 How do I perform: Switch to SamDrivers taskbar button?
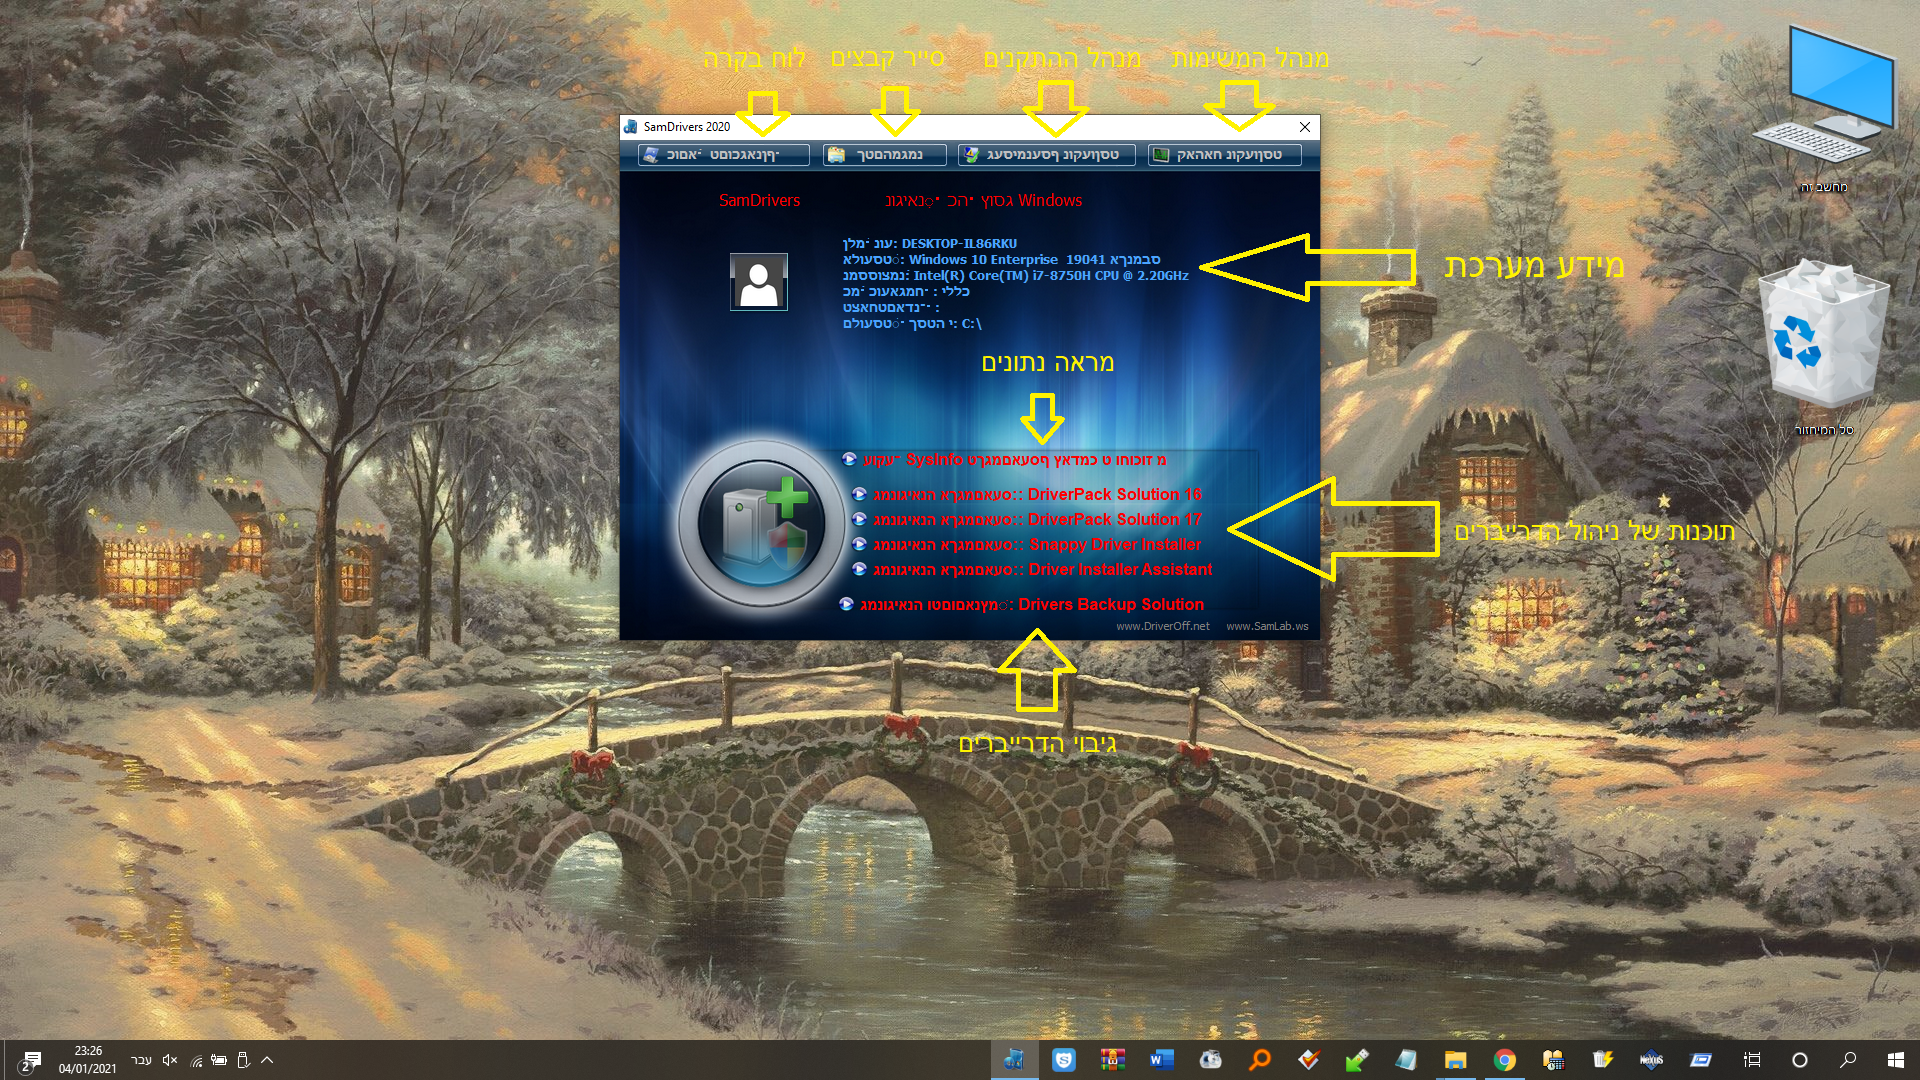pyautogui.click(x=1014, y=1060)
